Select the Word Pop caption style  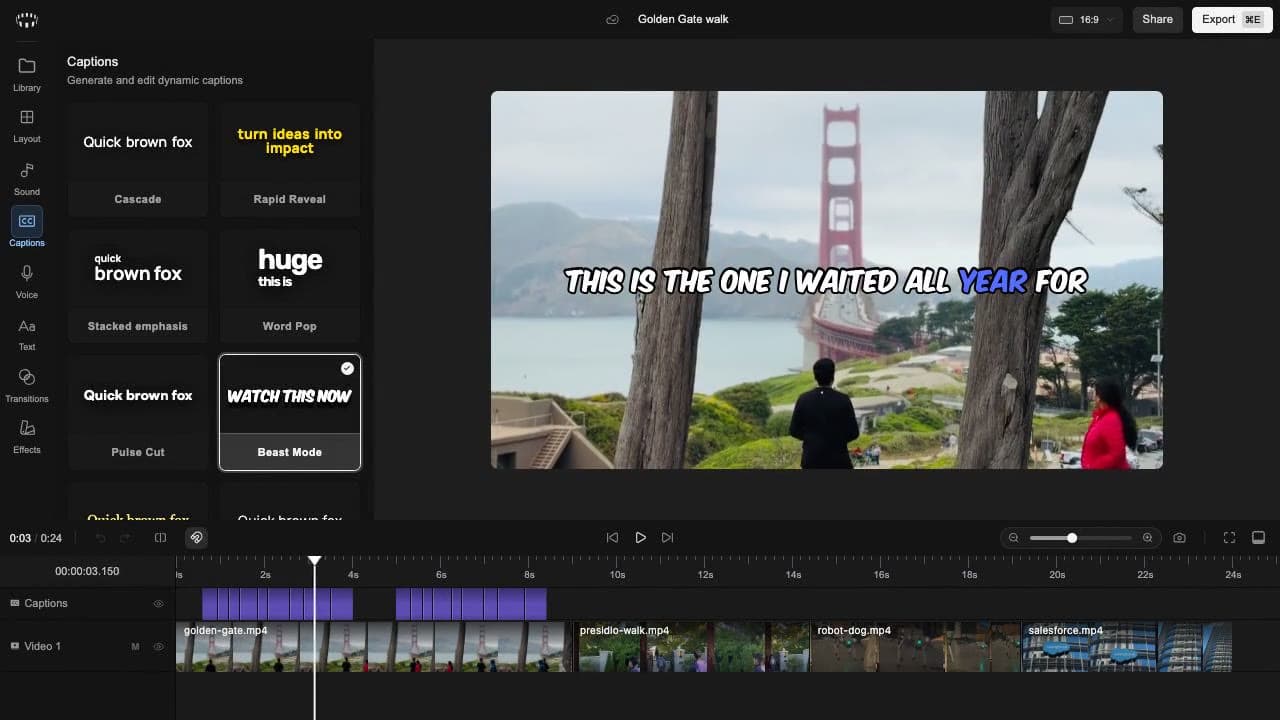coord(290,286)
